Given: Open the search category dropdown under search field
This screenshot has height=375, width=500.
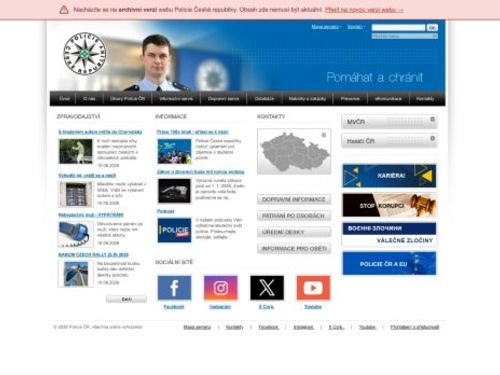Looking at the screenshot, I should click(405, 36).
